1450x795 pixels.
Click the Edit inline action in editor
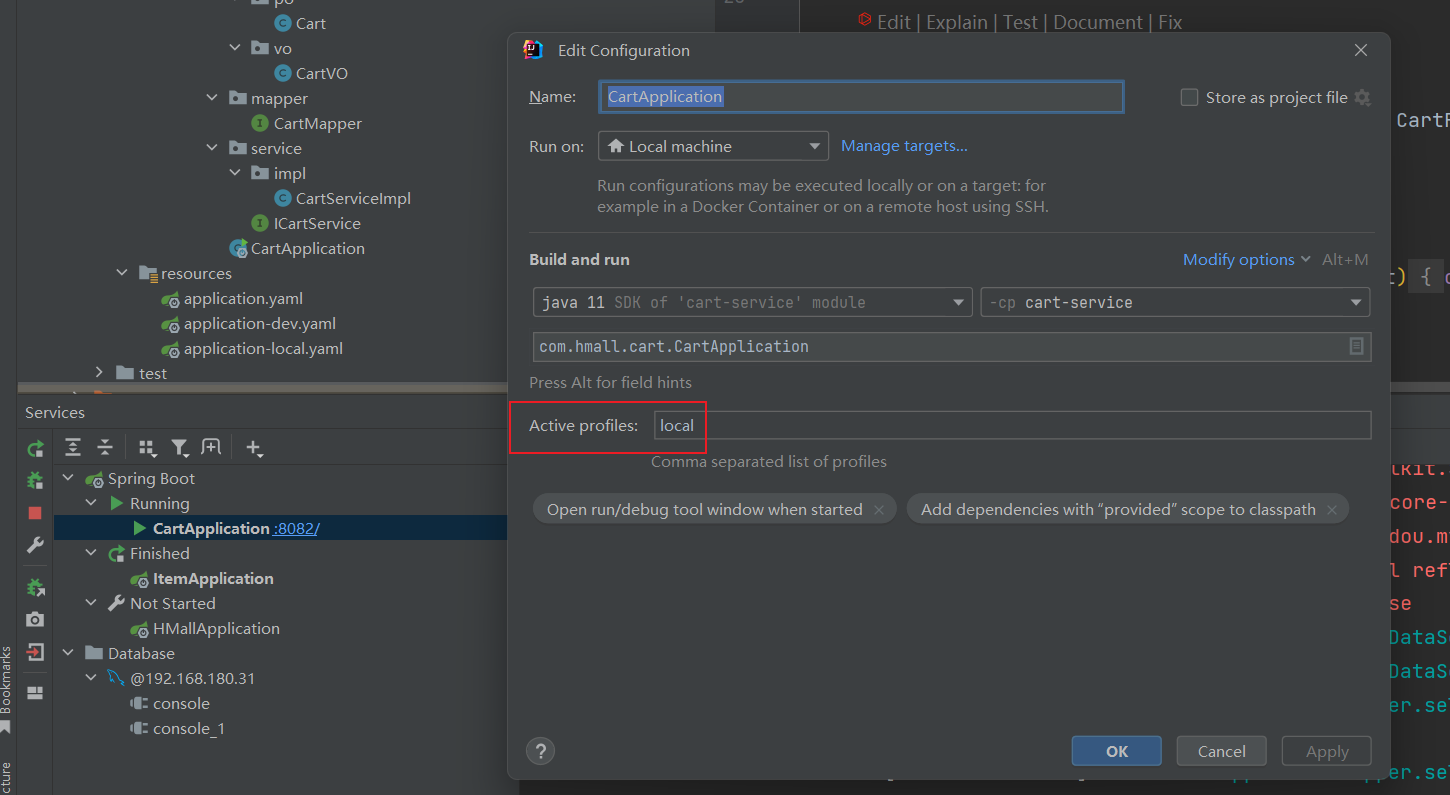coord(894,22)
